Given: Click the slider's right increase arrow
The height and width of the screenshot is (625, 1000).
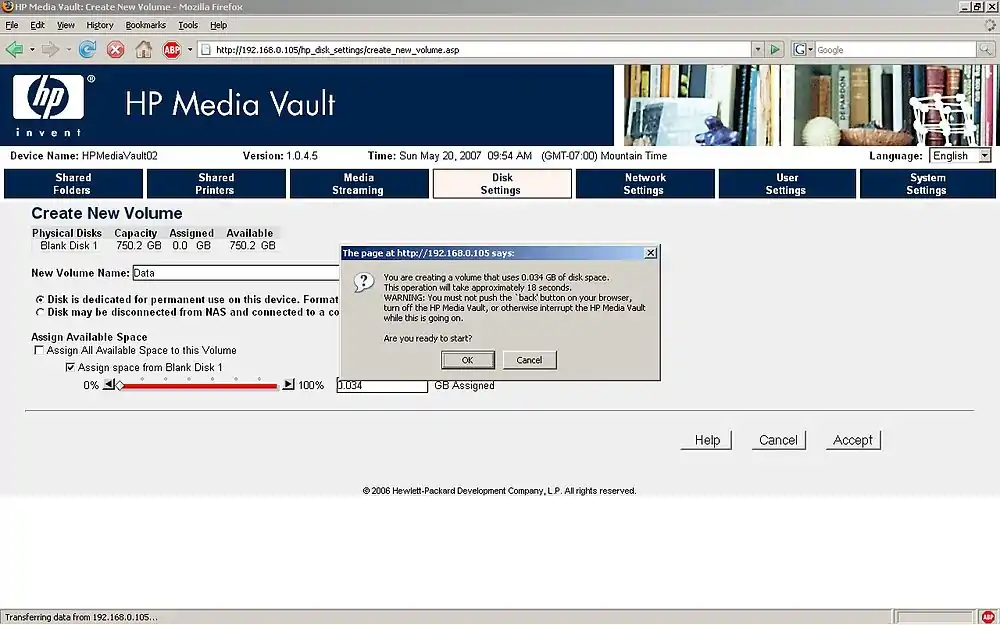Looking at the screenshot, I should click(x=288, y=385).
